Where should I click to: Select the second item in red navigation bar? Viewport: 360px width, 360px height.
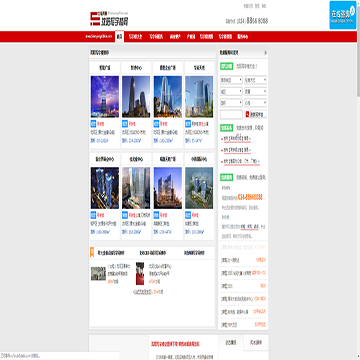(136, 37)
